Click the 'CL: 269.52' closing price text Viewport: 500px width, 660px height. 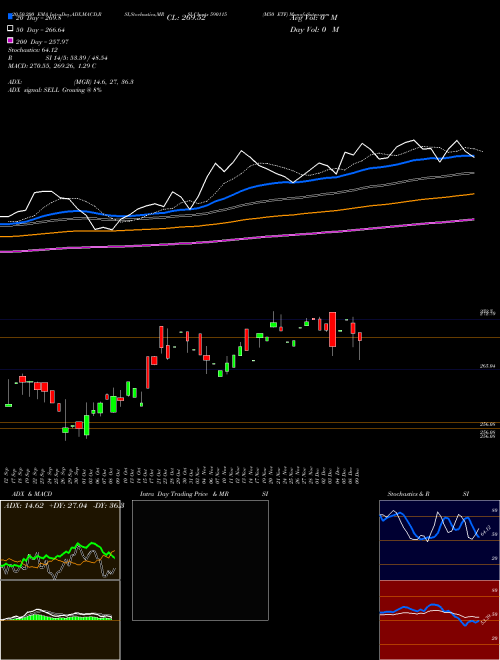click(x=186, y=18)
